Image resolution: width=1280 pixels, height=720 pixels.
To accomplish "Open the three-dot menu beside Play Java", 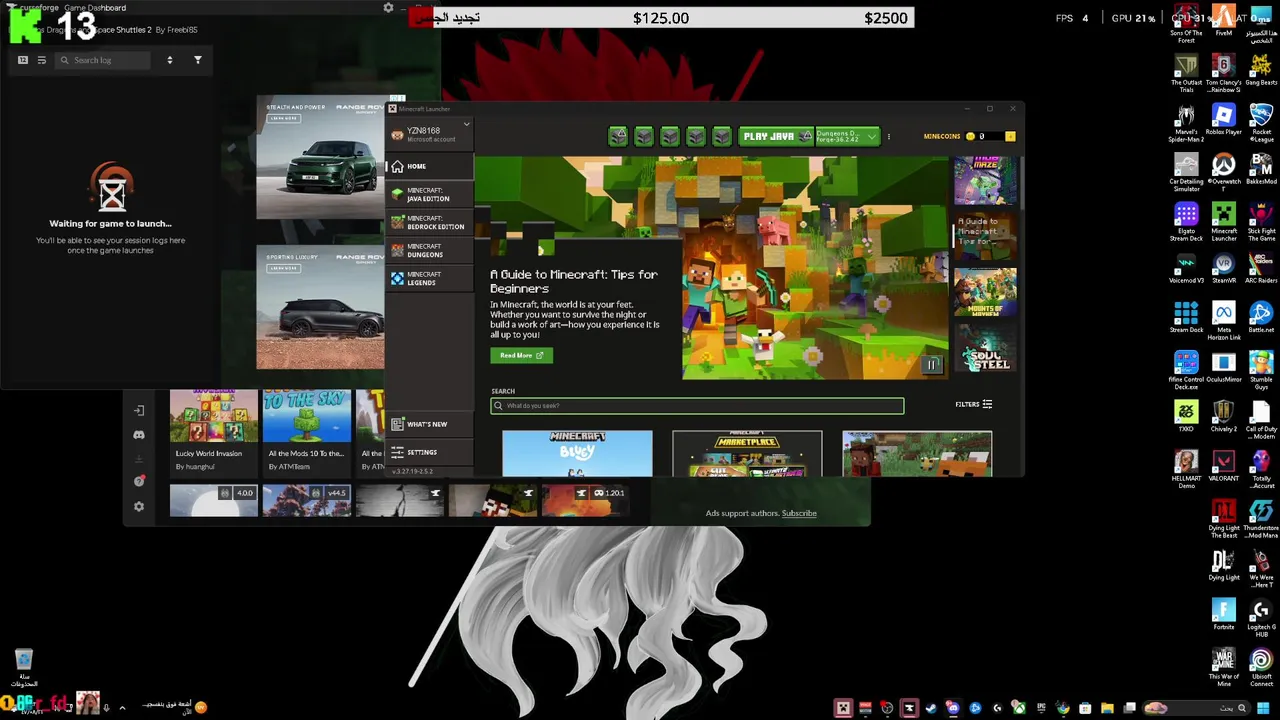I will [x=889, y=137].
